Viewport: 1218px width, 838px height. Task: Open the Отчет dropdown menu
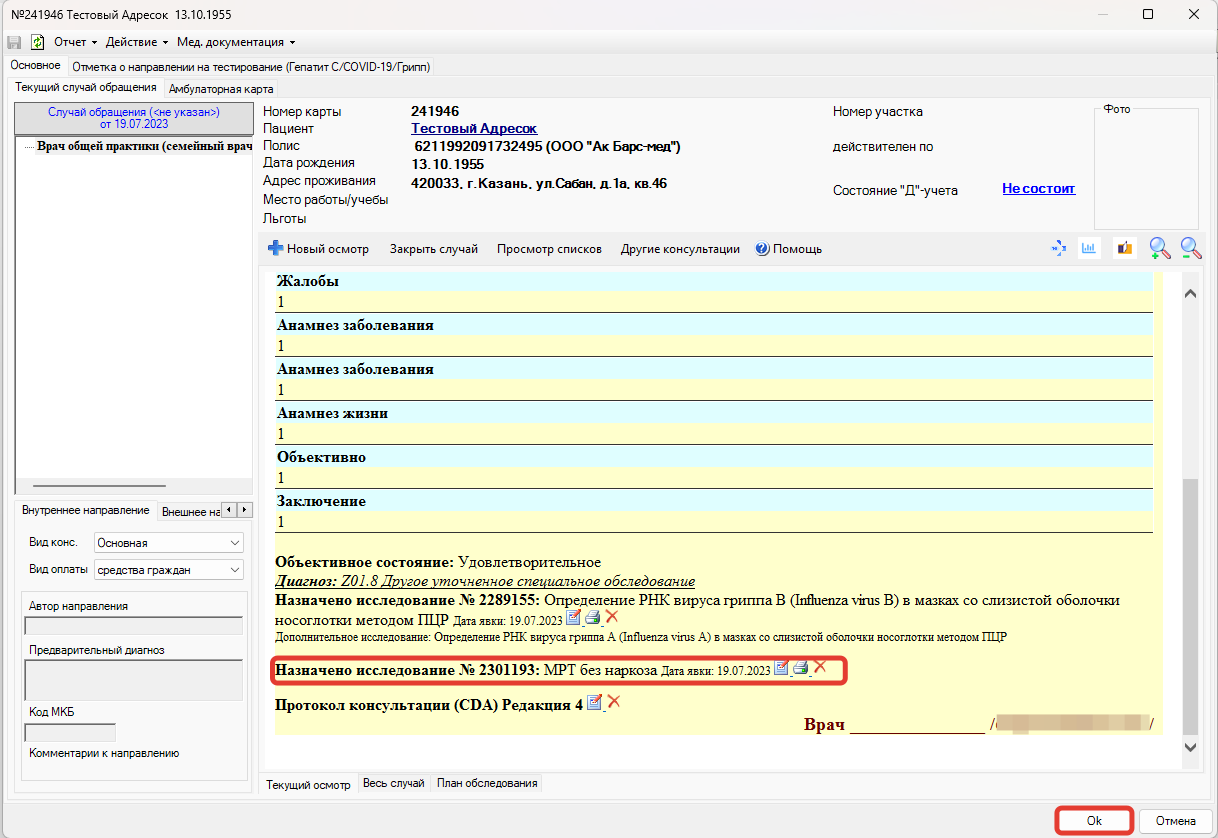75,42
